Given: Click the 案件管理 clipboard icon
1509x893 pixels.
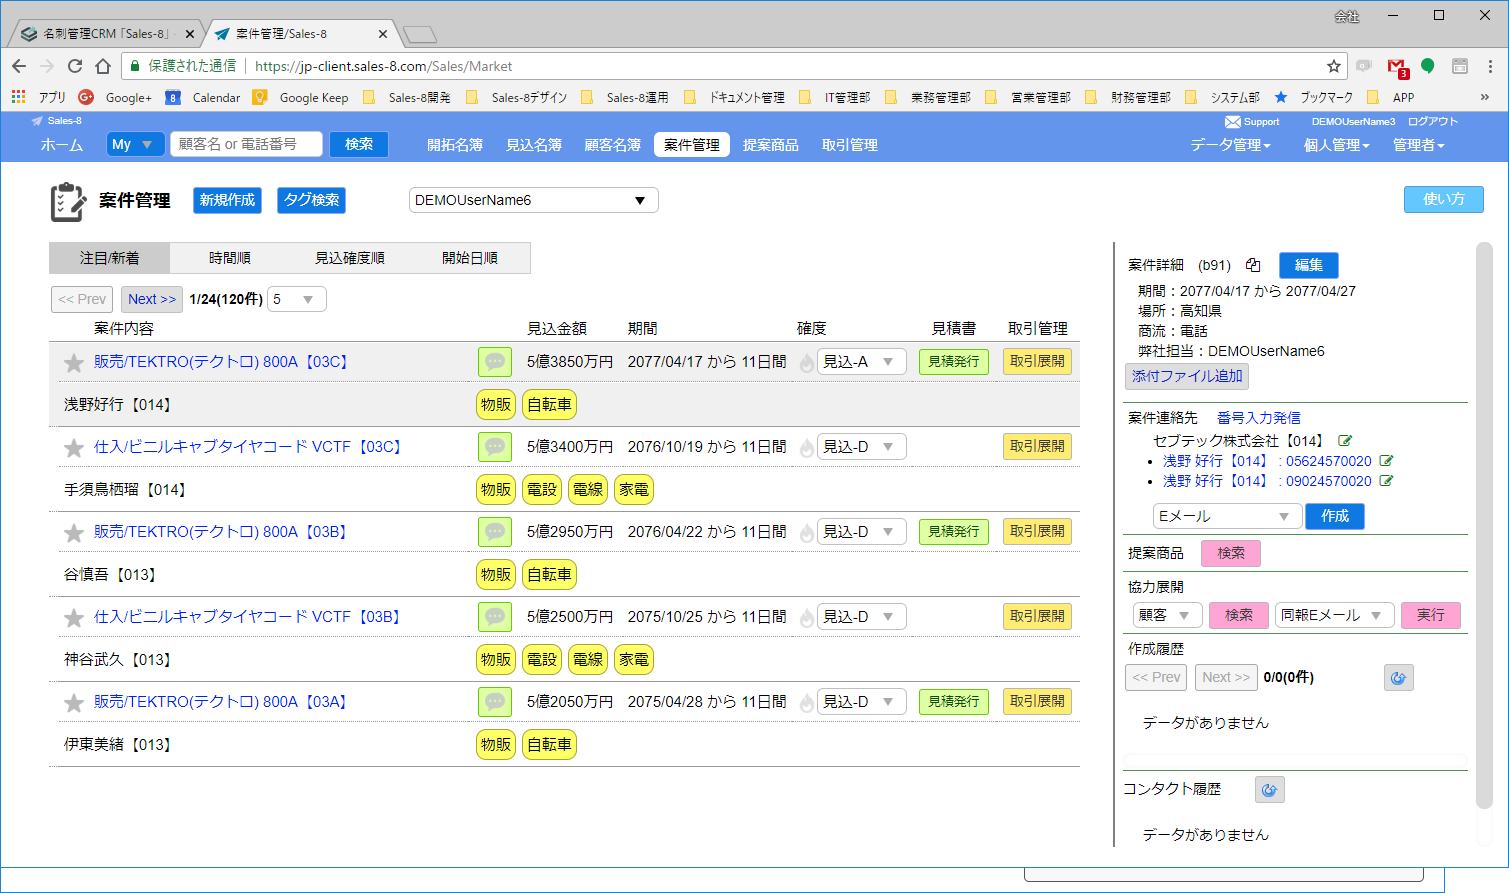Looking at the screenshot, I should 68,201.
